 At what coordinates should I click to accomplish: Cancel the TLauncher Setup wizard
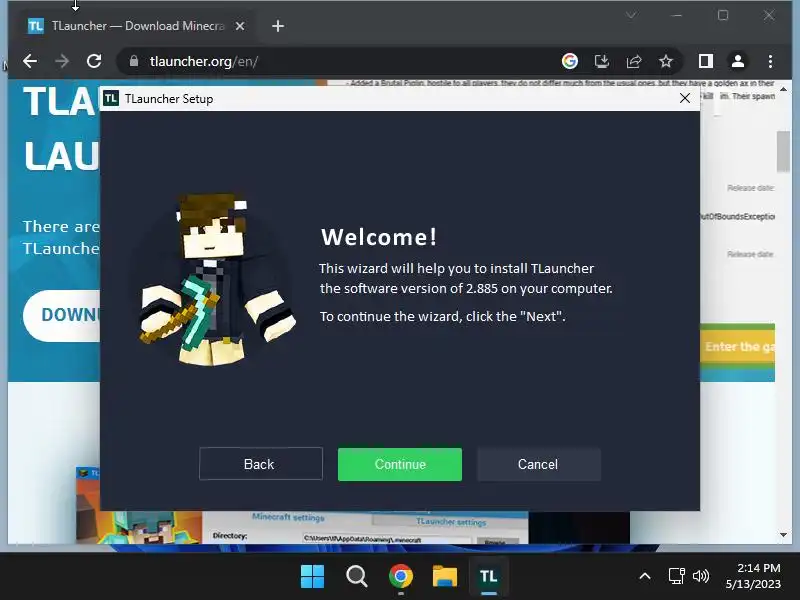[x=539, y=464]
